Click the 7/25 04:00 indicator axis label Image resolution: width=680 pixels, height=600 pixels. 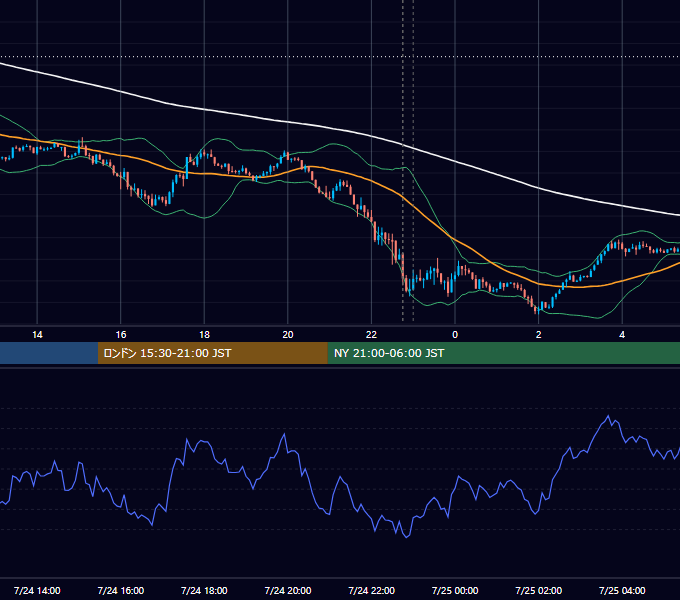point(622,590)
